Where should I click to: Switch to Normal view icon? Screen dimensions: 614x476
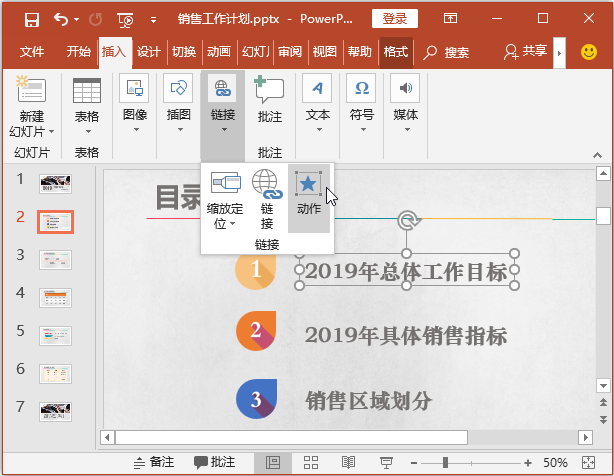point(273,463)
